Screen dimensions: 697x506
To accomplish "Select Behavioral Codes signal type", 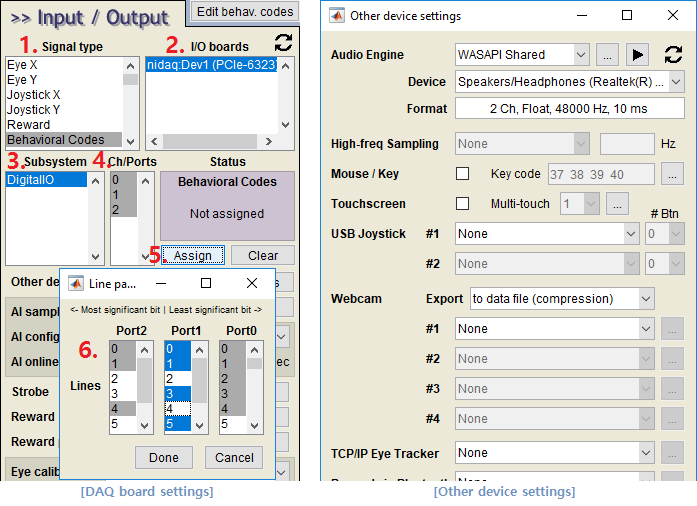I will pyautogui.click(x=64, y=140).
